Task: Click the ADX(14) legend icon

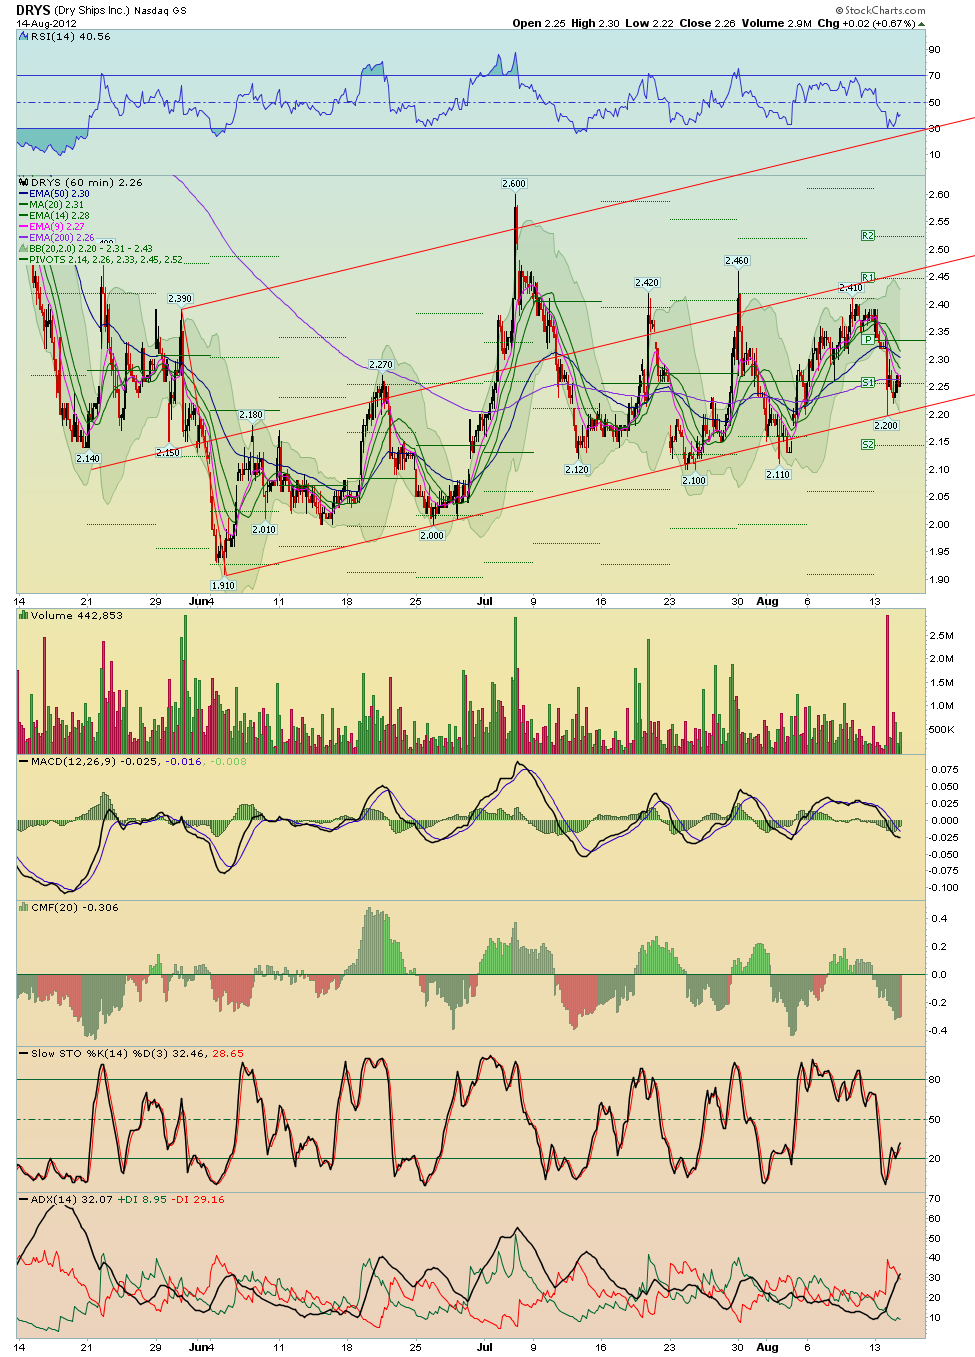Action: 24,1199
